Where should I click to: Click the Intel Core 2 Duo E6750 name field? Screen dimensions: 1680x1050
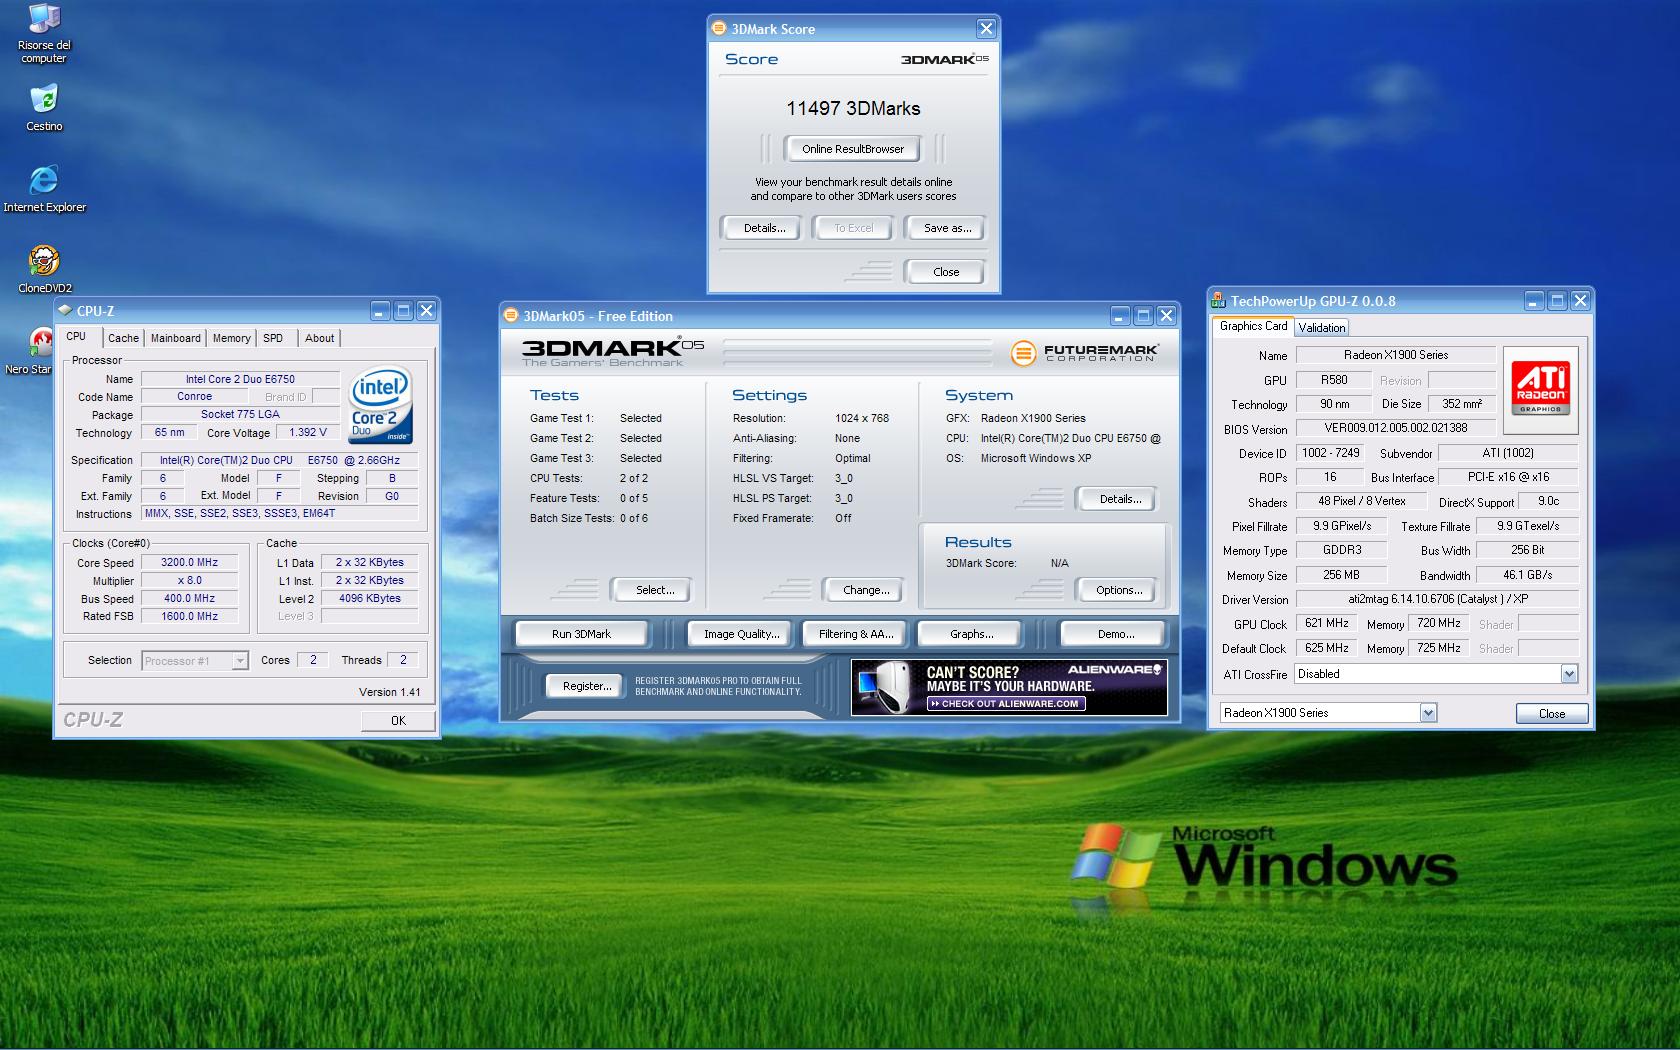click(x=240, y=379)
